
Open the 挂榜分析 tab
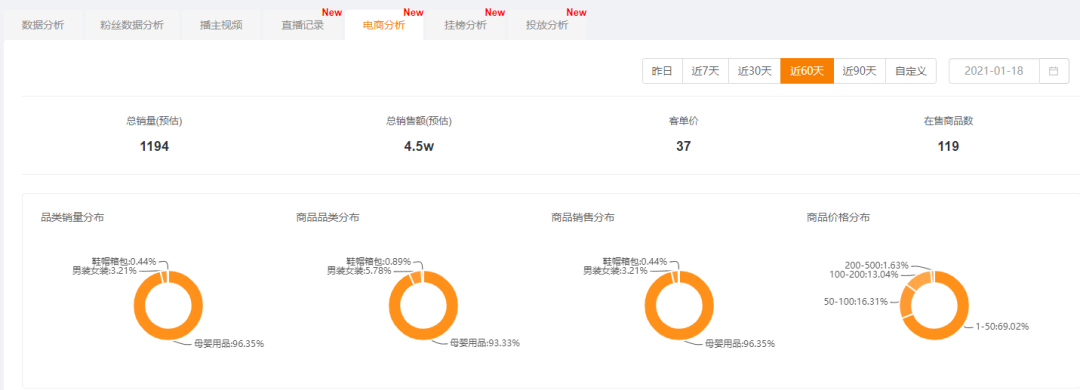[x=466, y=25]
